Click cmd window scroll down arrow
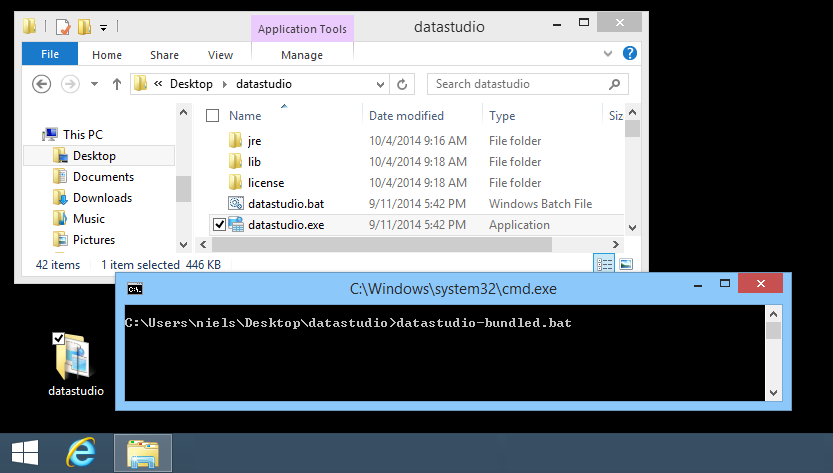Image resolution: width=833 pixels, height=473 pixels. 774,393
